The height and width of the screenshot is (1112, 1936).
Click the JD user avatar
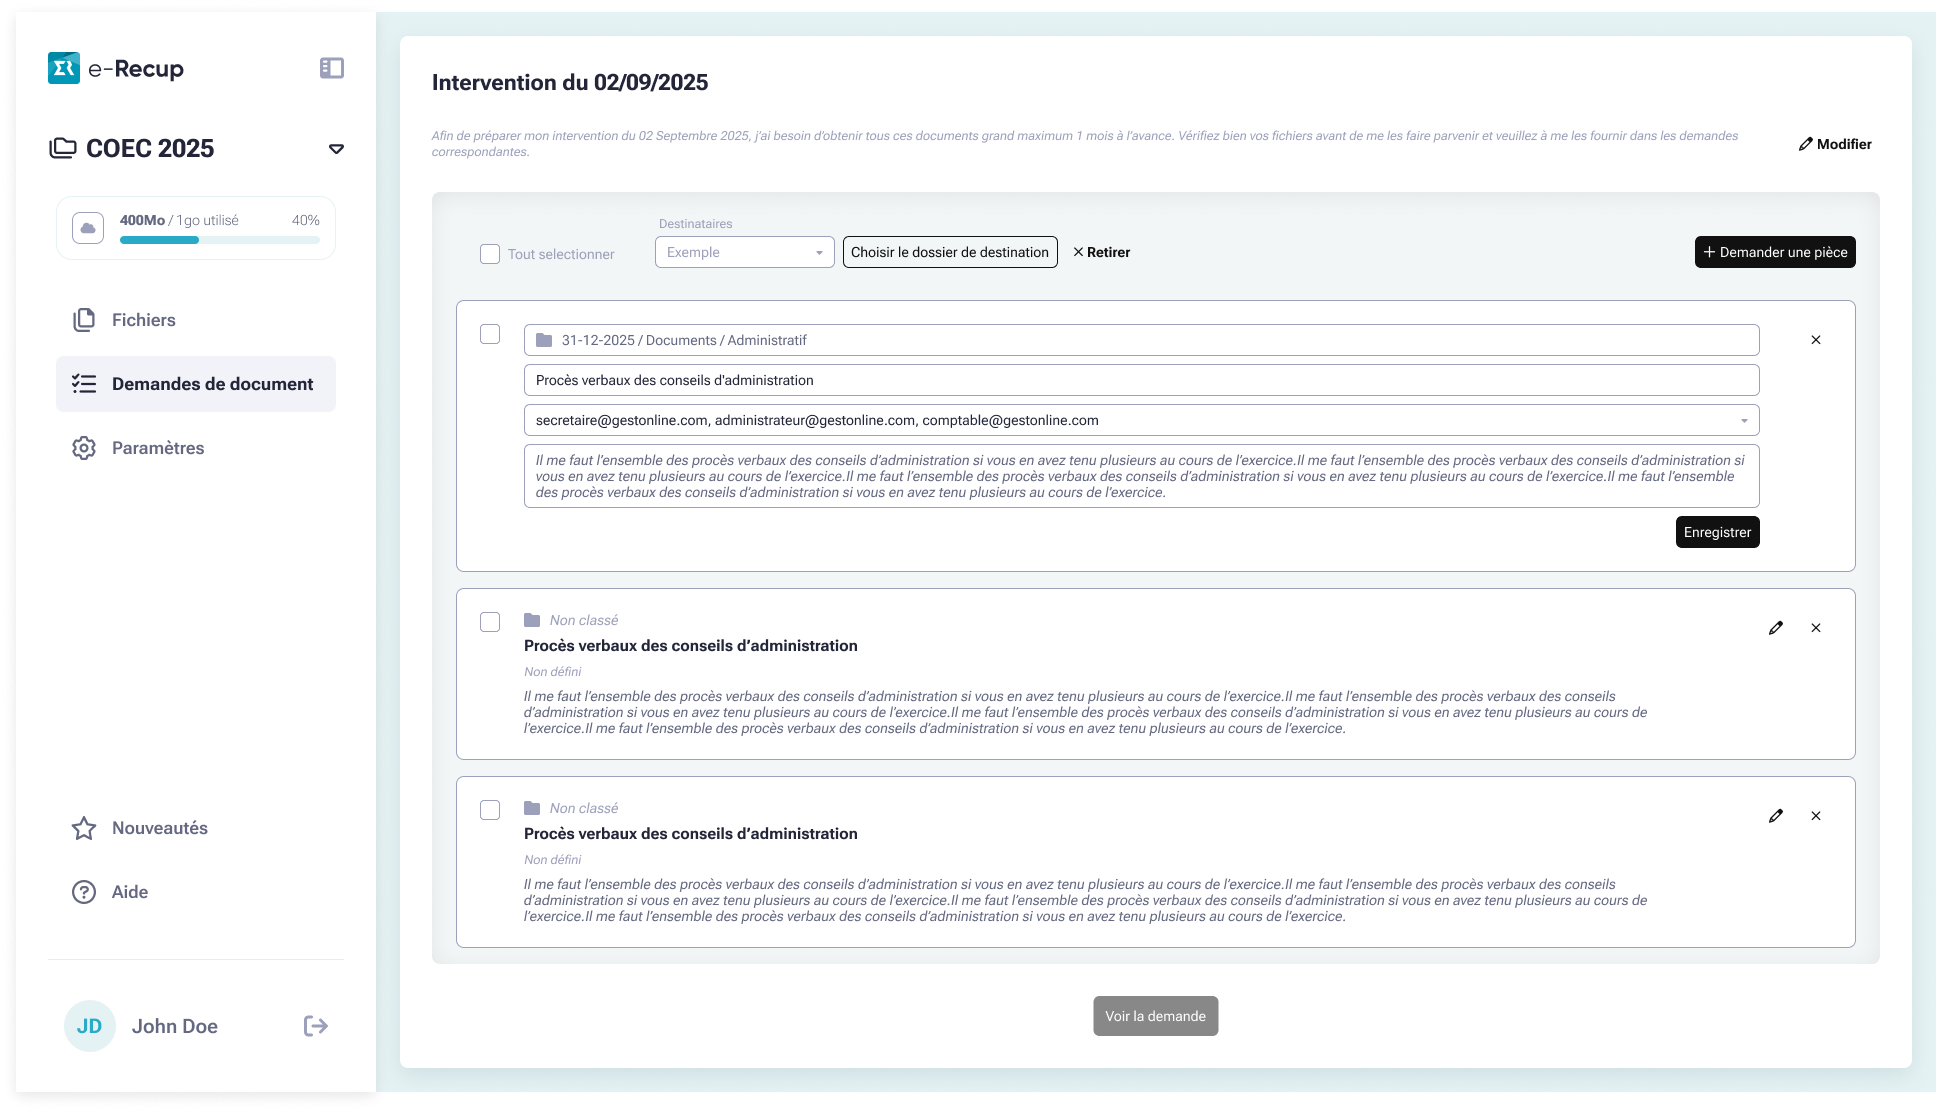tap(89, 1026)
